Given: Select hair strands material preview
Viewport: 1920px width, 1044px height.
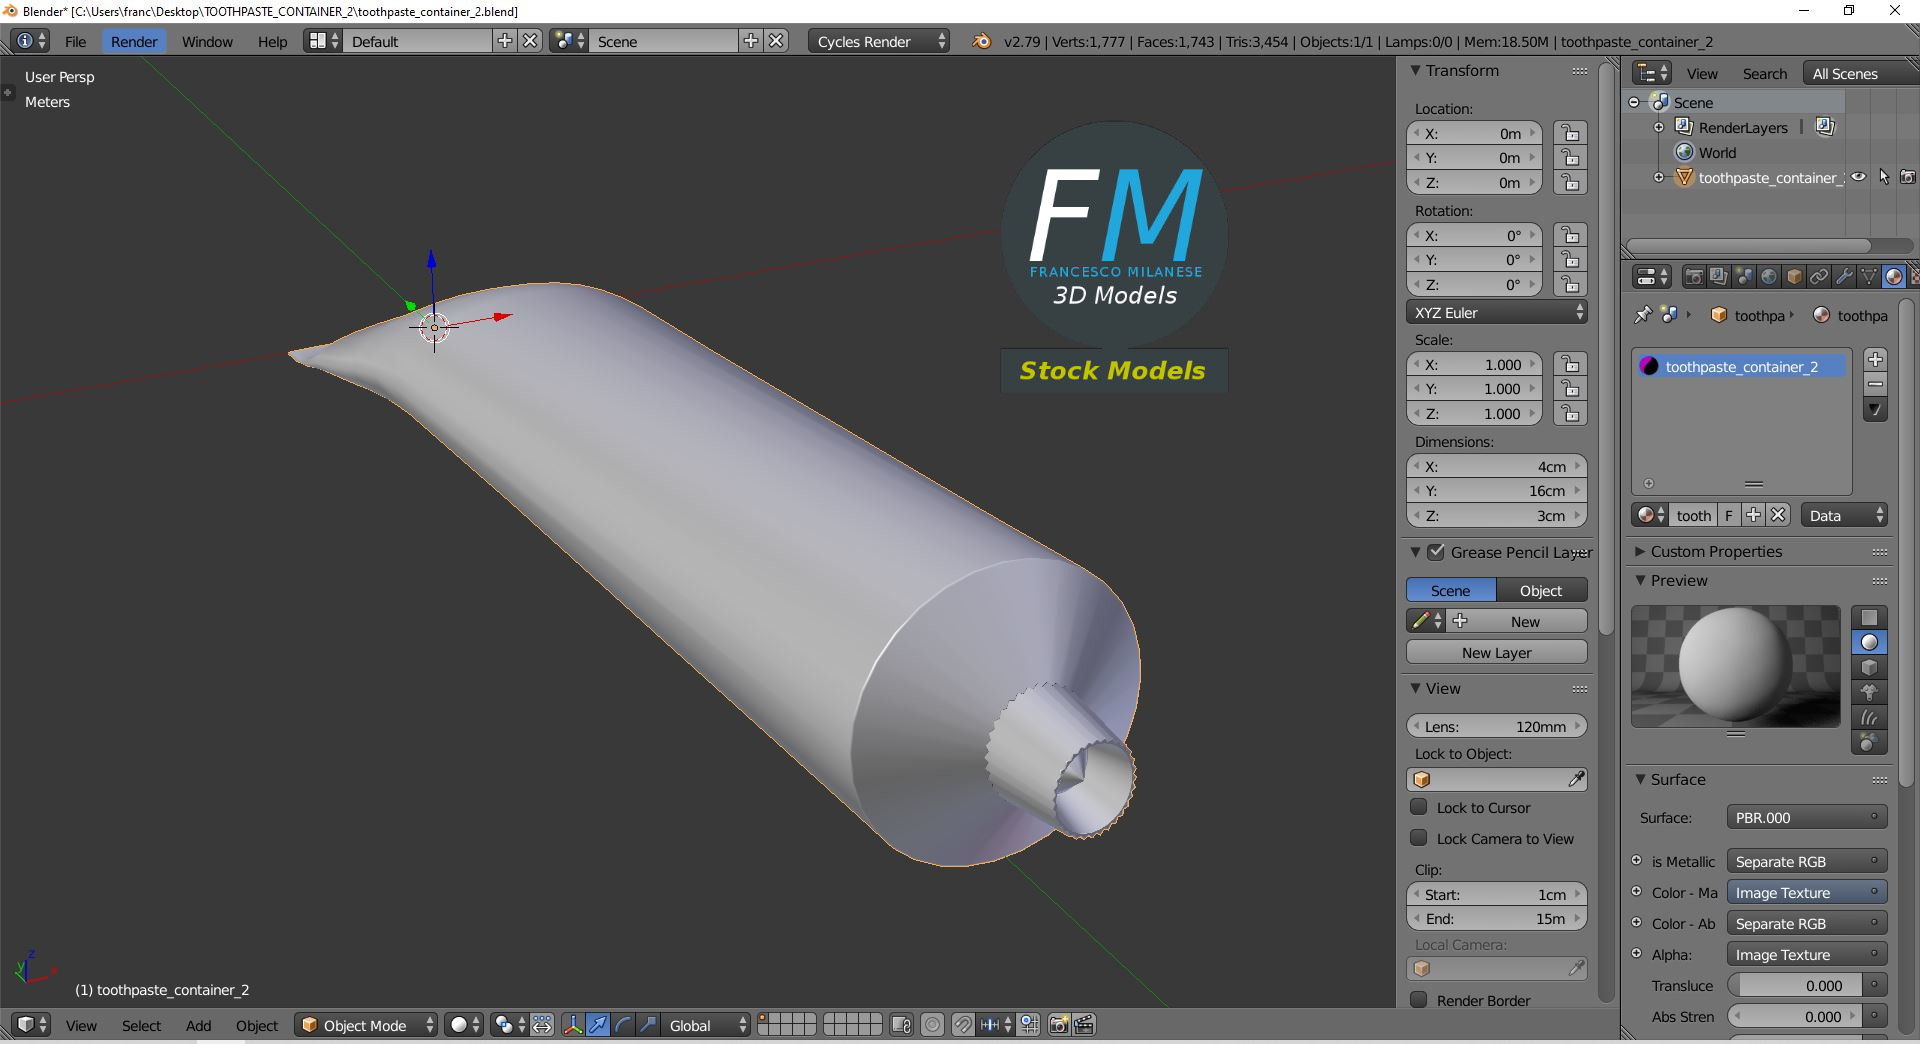Looking at the screenshot, I should pyautogui.click(x=1869, y=717).
